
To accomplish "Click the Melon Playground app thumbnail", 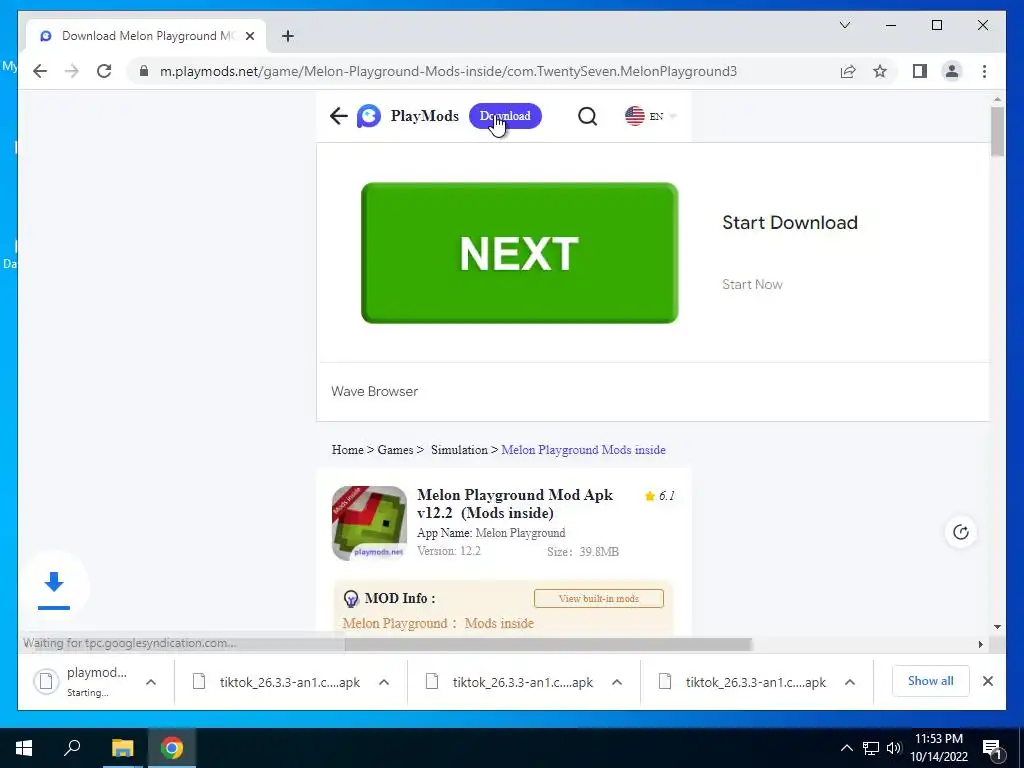I will pos(369,523).
